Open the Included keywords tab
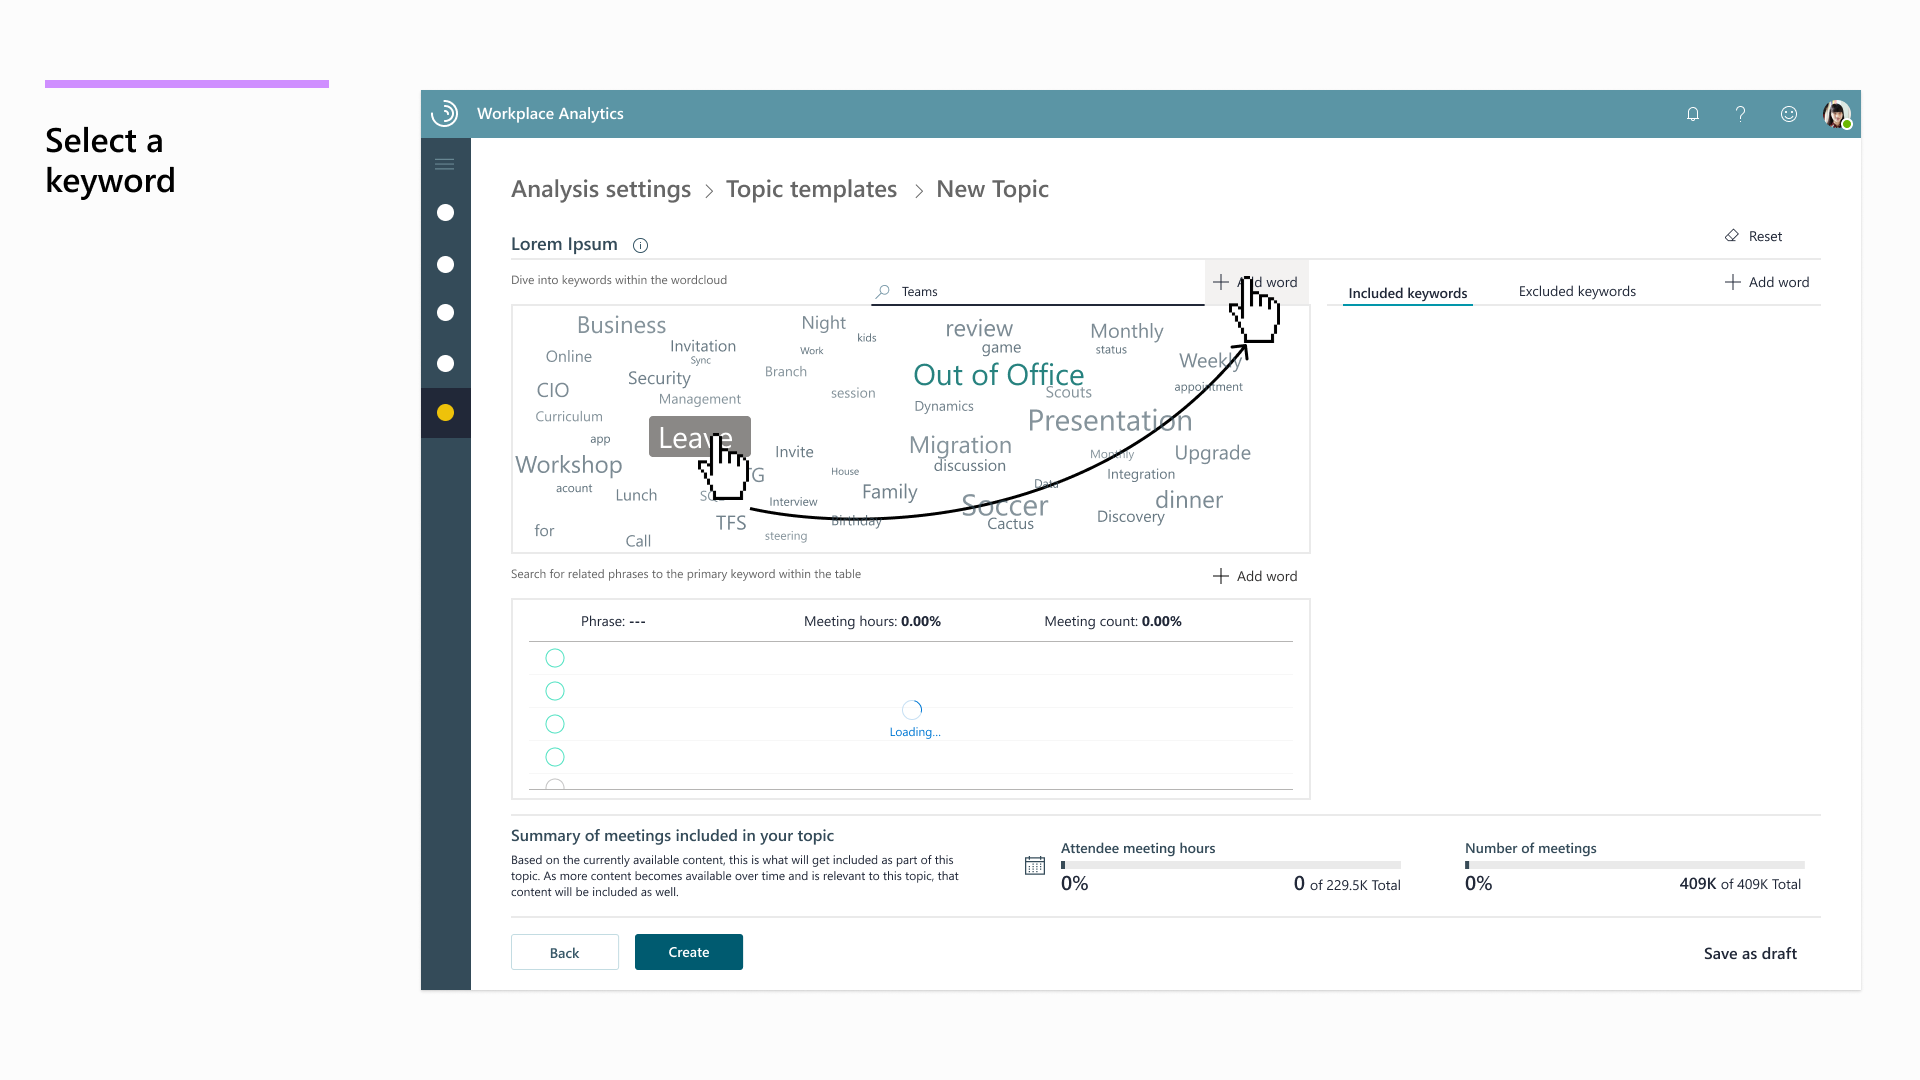Image resolution: width=1920 pixels, height=1080 pixels. [1407, 293]
